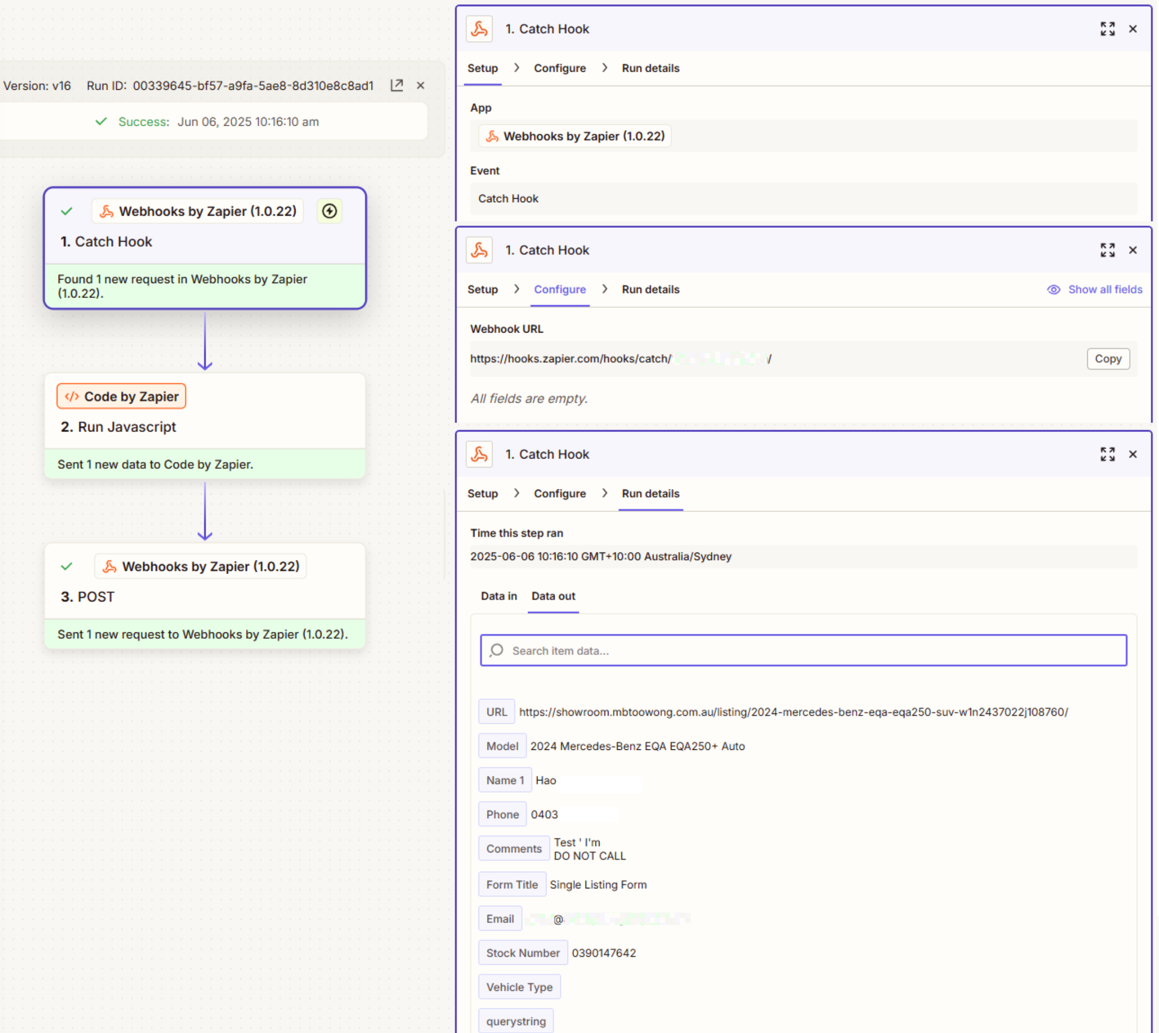Click the Event field showing Catch Hook

click(803, 199)
